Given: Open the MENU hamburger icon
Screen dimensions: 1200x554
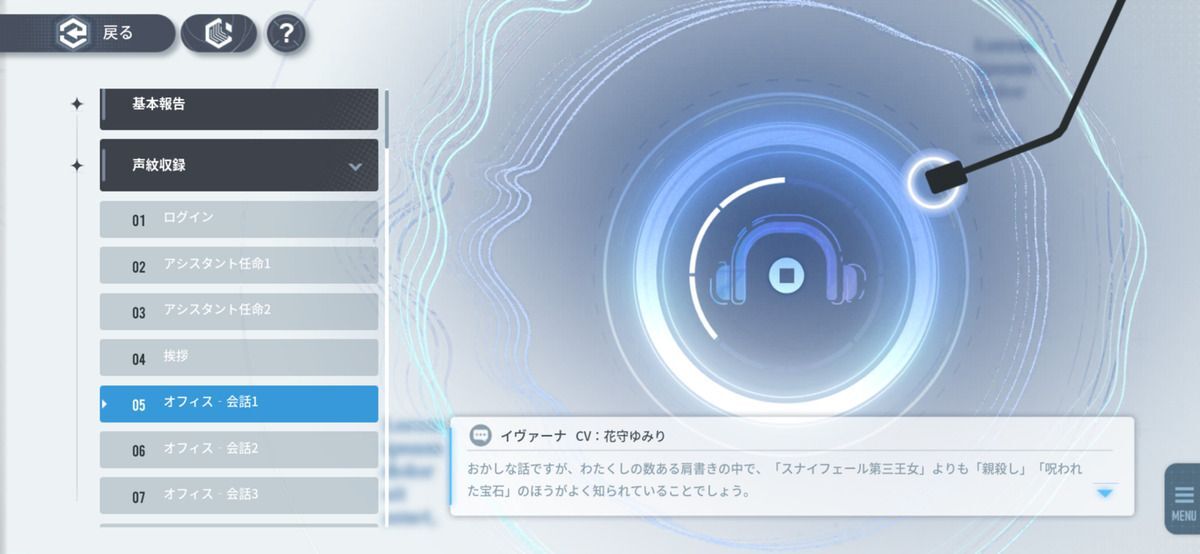Looking at the screenshot, I should (1183, 499).
